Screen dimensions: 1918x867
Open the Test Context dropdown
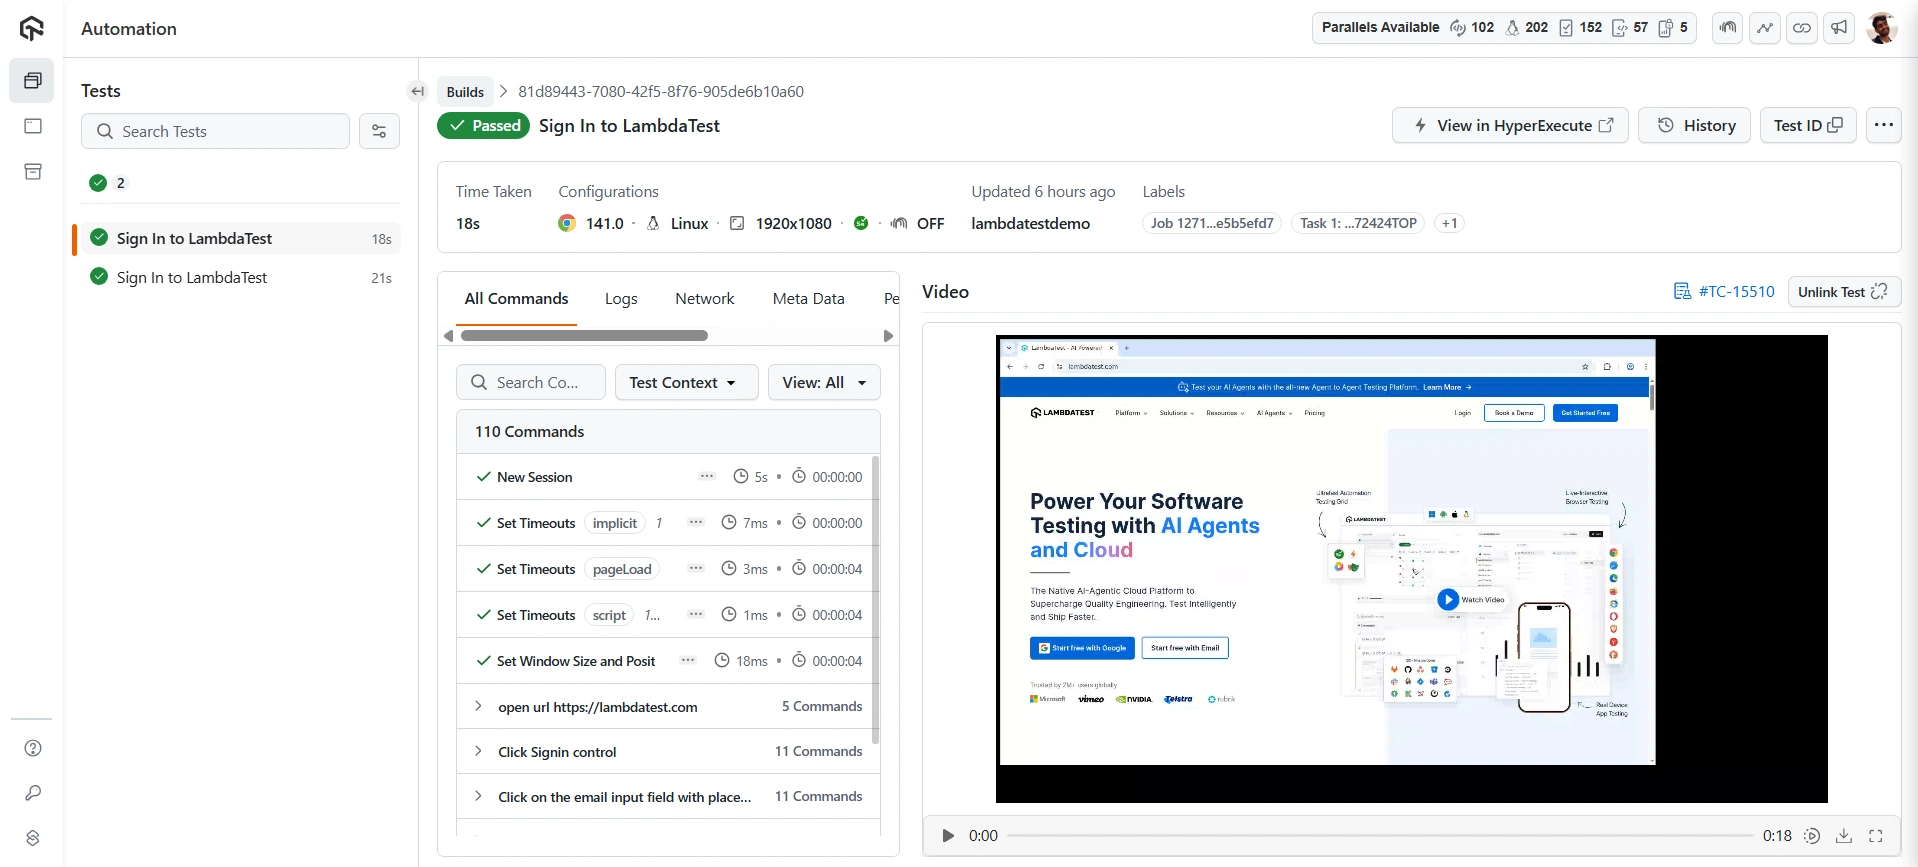tap(685, 382)
